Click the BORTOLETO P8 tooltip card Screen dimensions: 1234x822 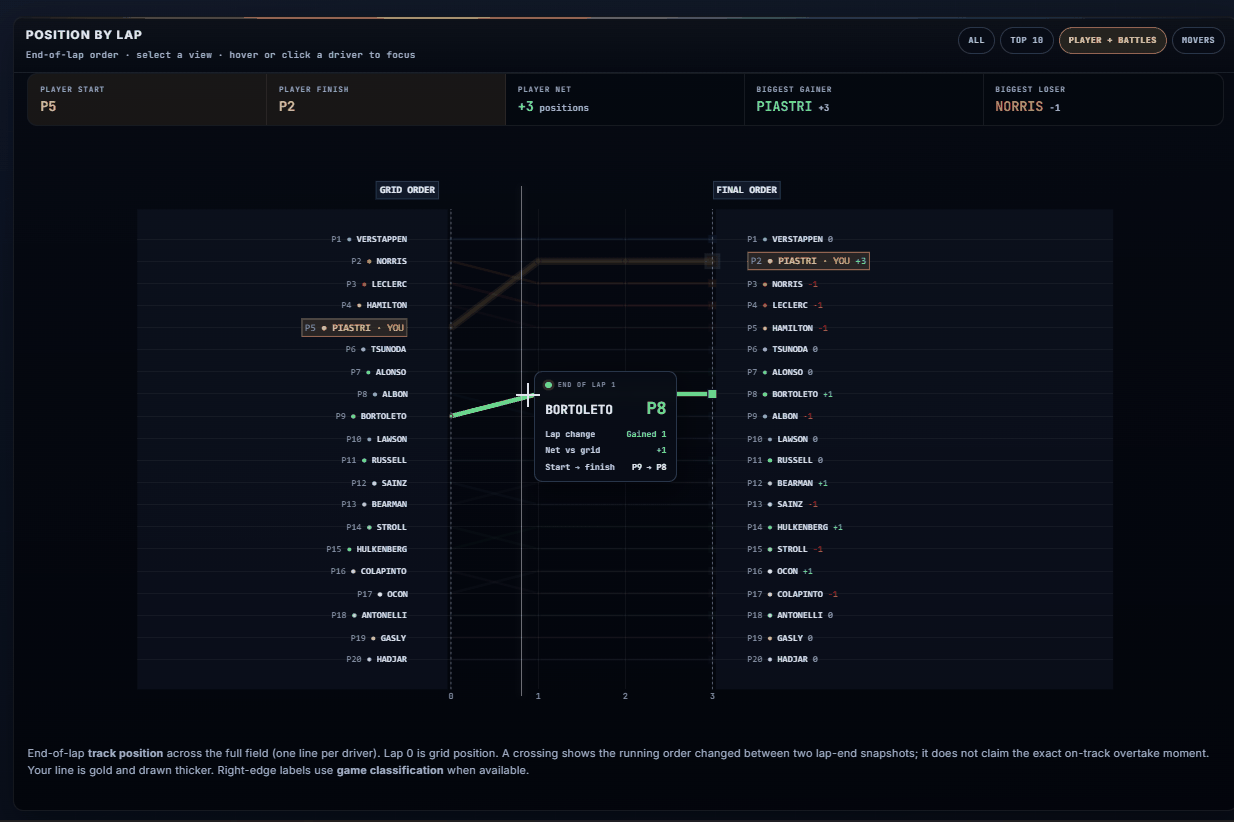[x=605, y=427]
